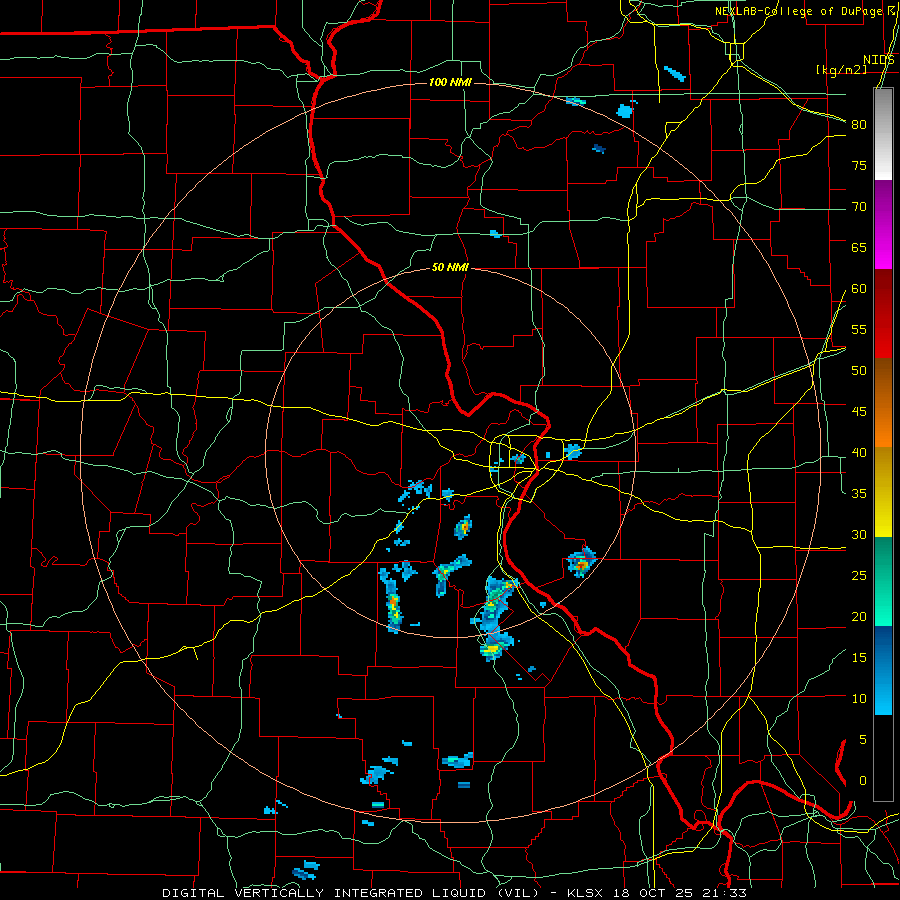This screenshot has width=900, height=900.
Task: Click the "100 NMI" range ring label
Action: pos(451,83)
